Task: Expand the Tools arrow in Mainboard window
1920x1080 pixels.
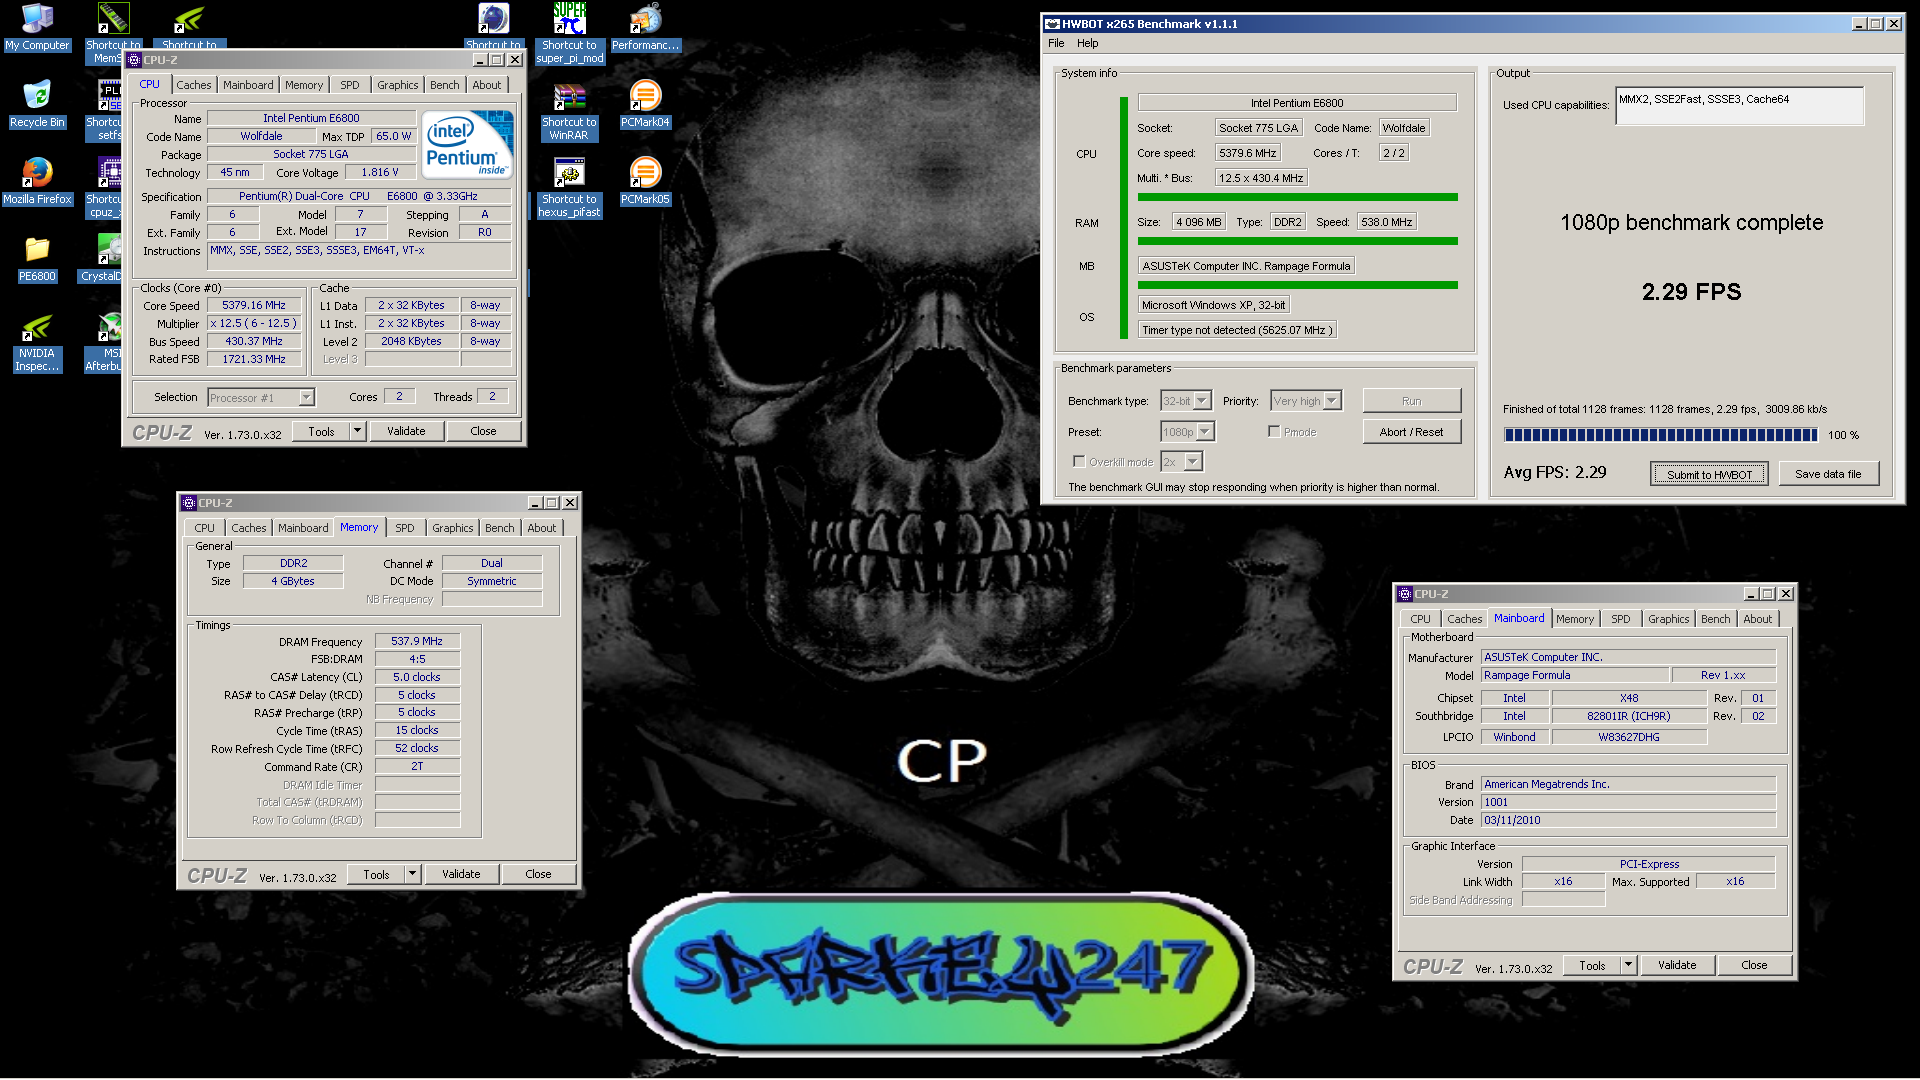Action: [1628, 965]
